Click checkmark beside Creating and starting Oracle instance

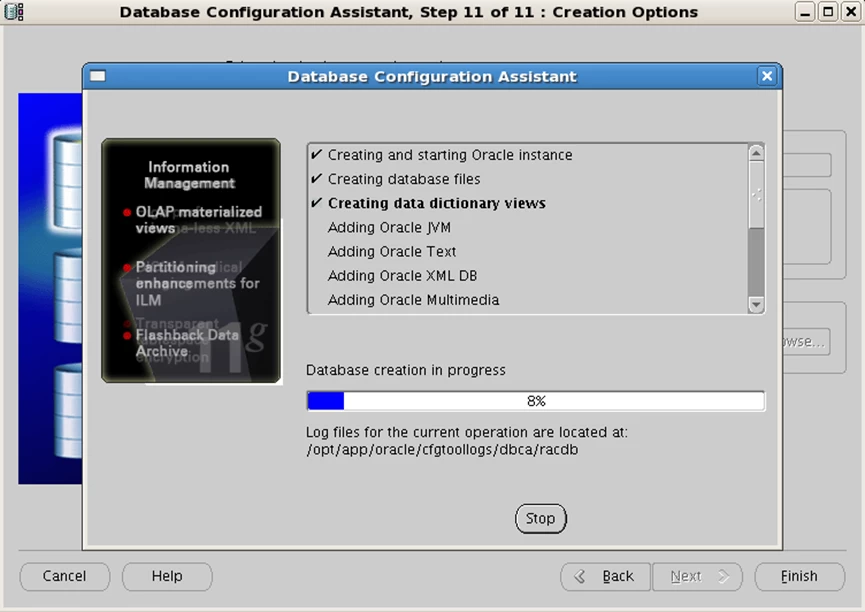tap(316, 155)
